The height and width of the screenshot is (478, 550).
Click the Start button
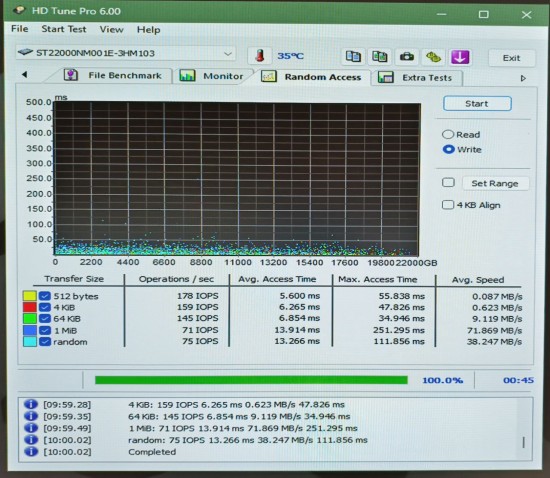coord(477,103)
